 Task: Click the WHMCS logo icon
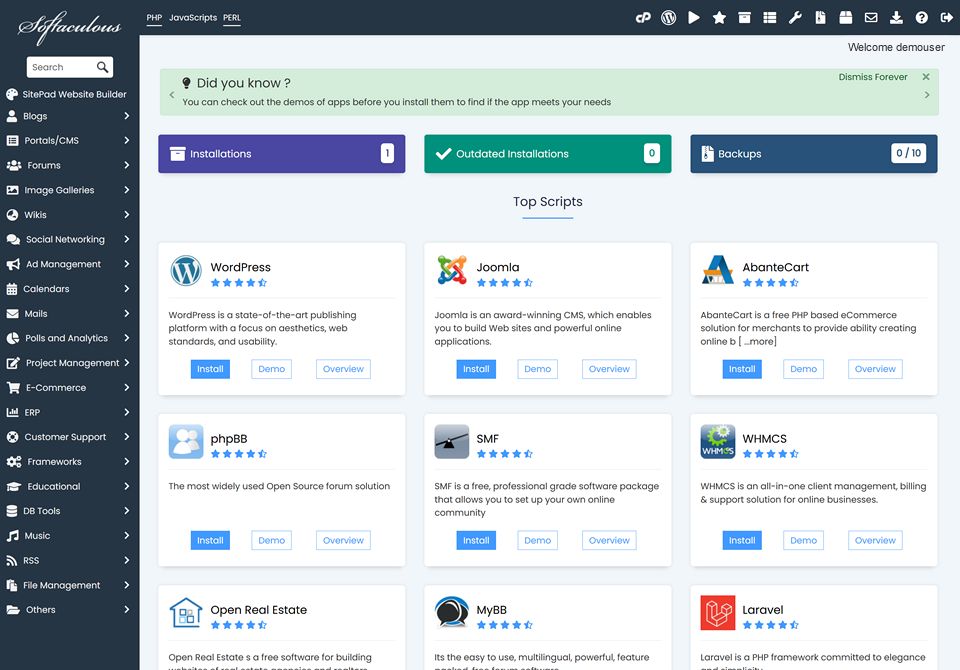718,442
